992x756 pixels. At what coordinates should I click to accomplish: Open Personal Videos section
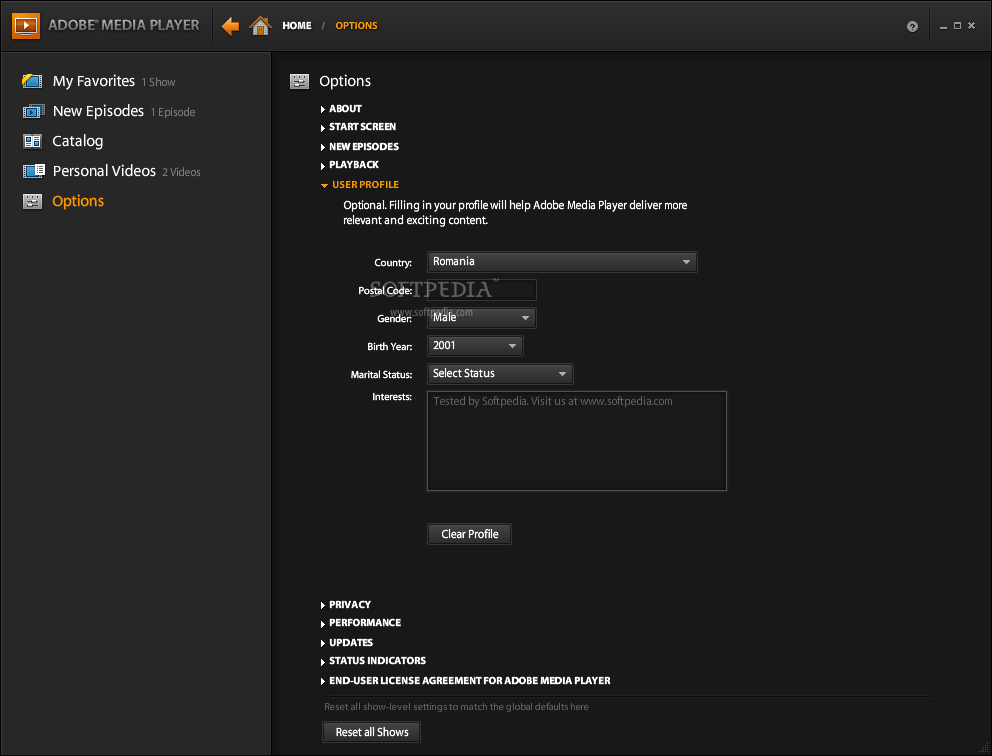pos(104,171)
